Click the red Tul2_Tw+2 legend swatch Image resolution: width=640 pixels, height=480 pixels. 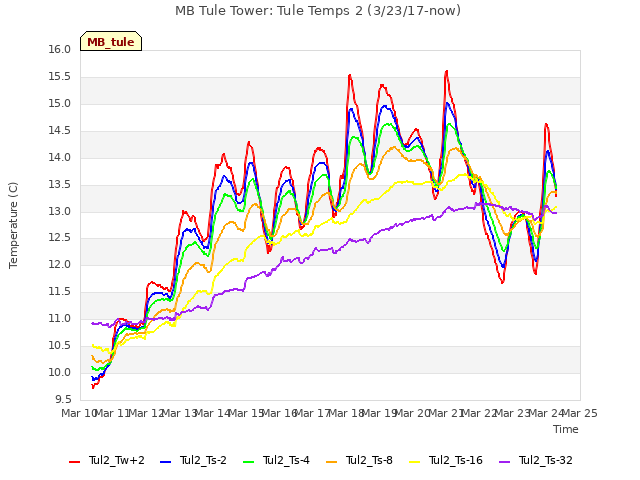pyautogui.click(x=74, y=462)
